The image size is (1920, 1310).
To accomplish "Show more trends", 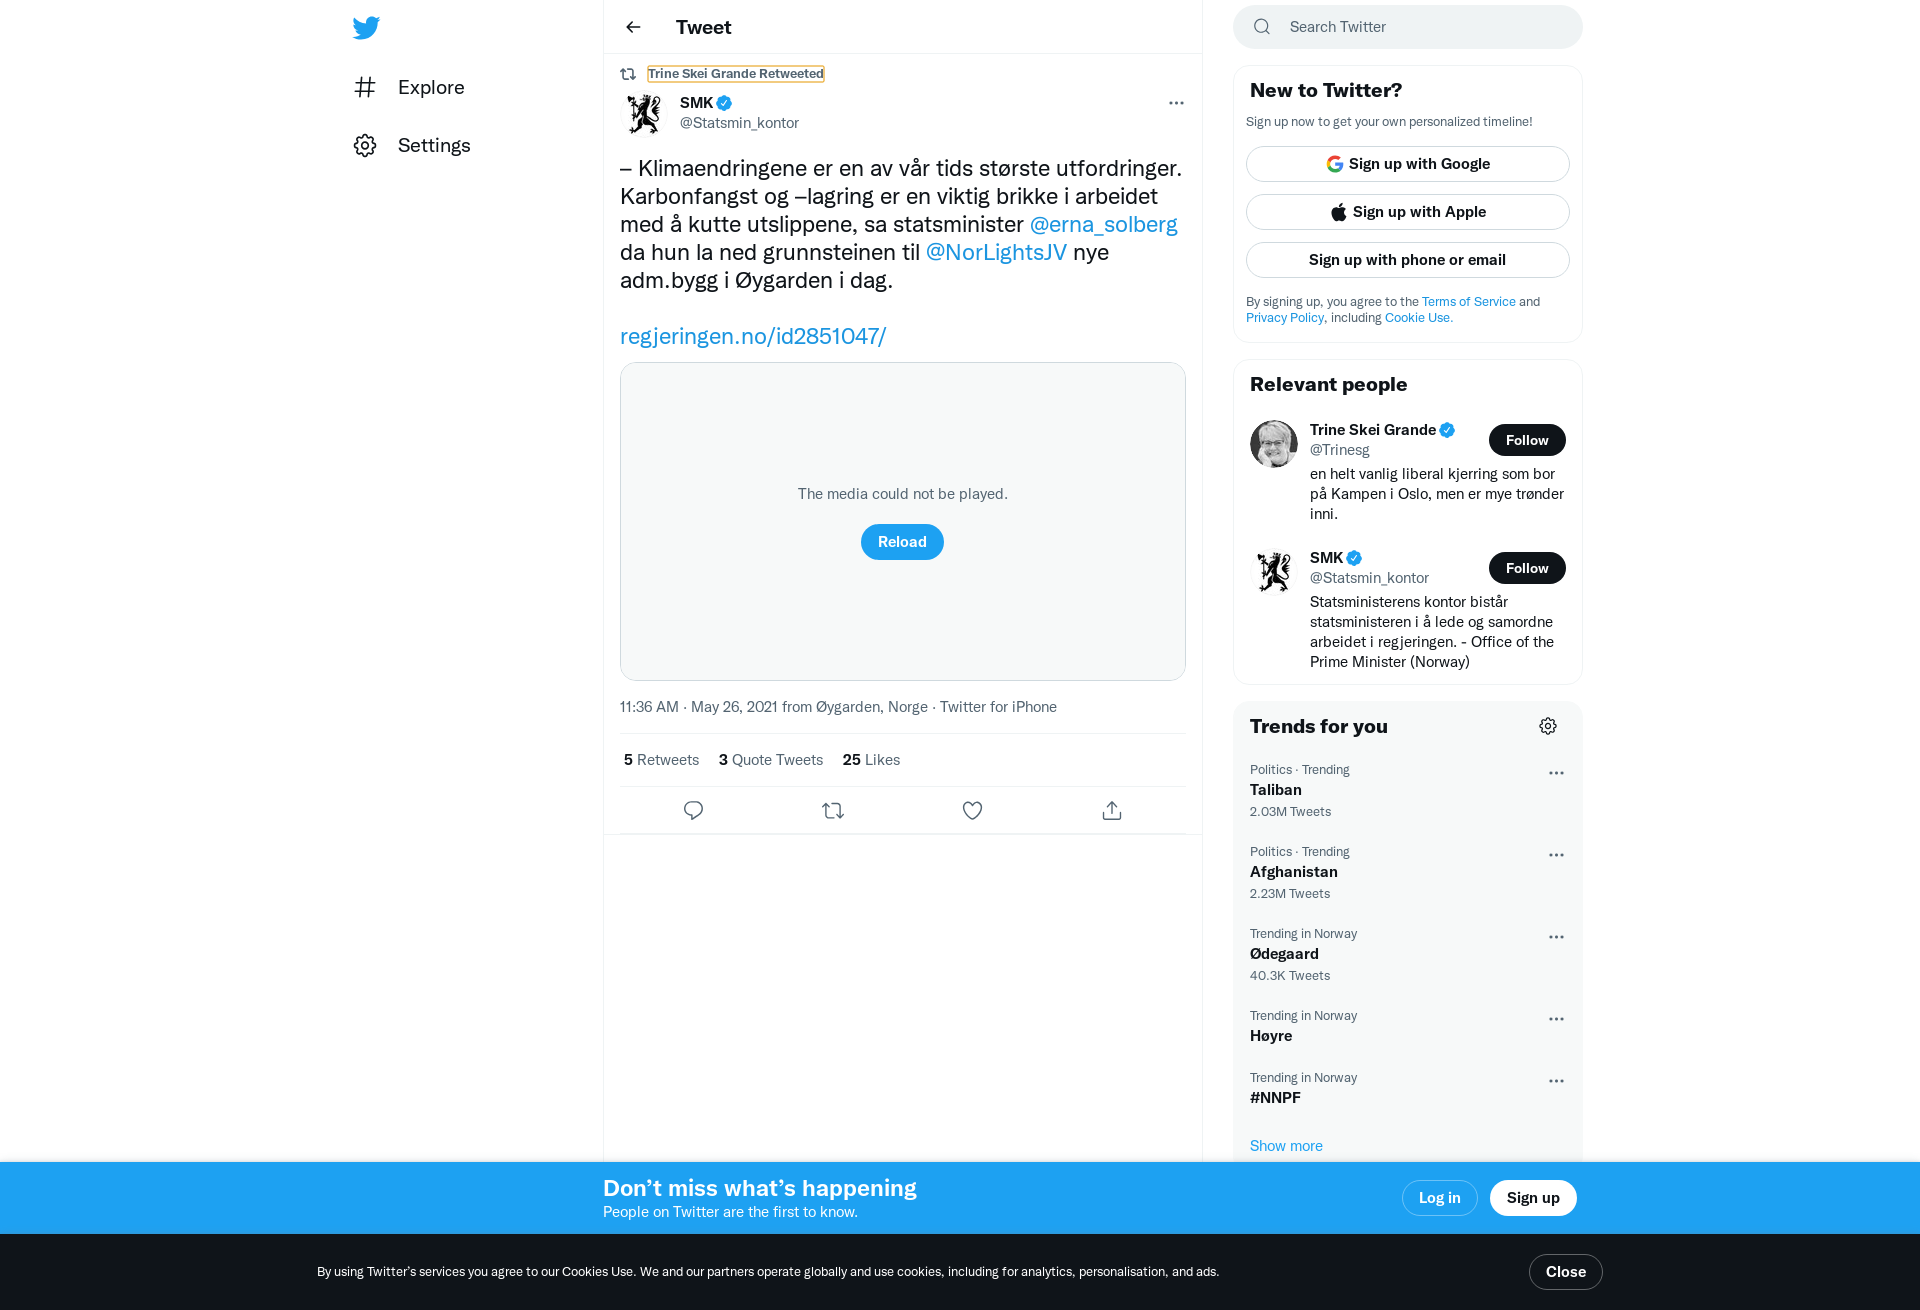I will [1286, 1146].
